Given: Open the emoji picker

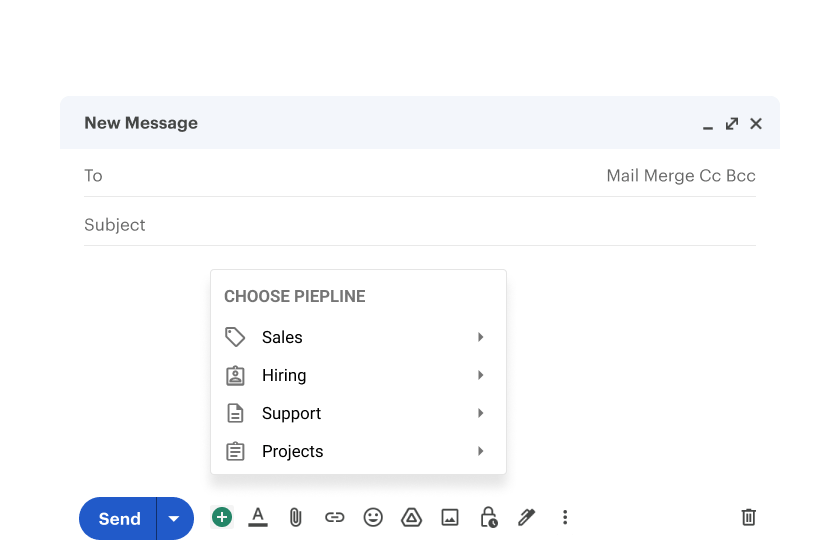Looking at the screenshot, I should [x=373, y=517].
